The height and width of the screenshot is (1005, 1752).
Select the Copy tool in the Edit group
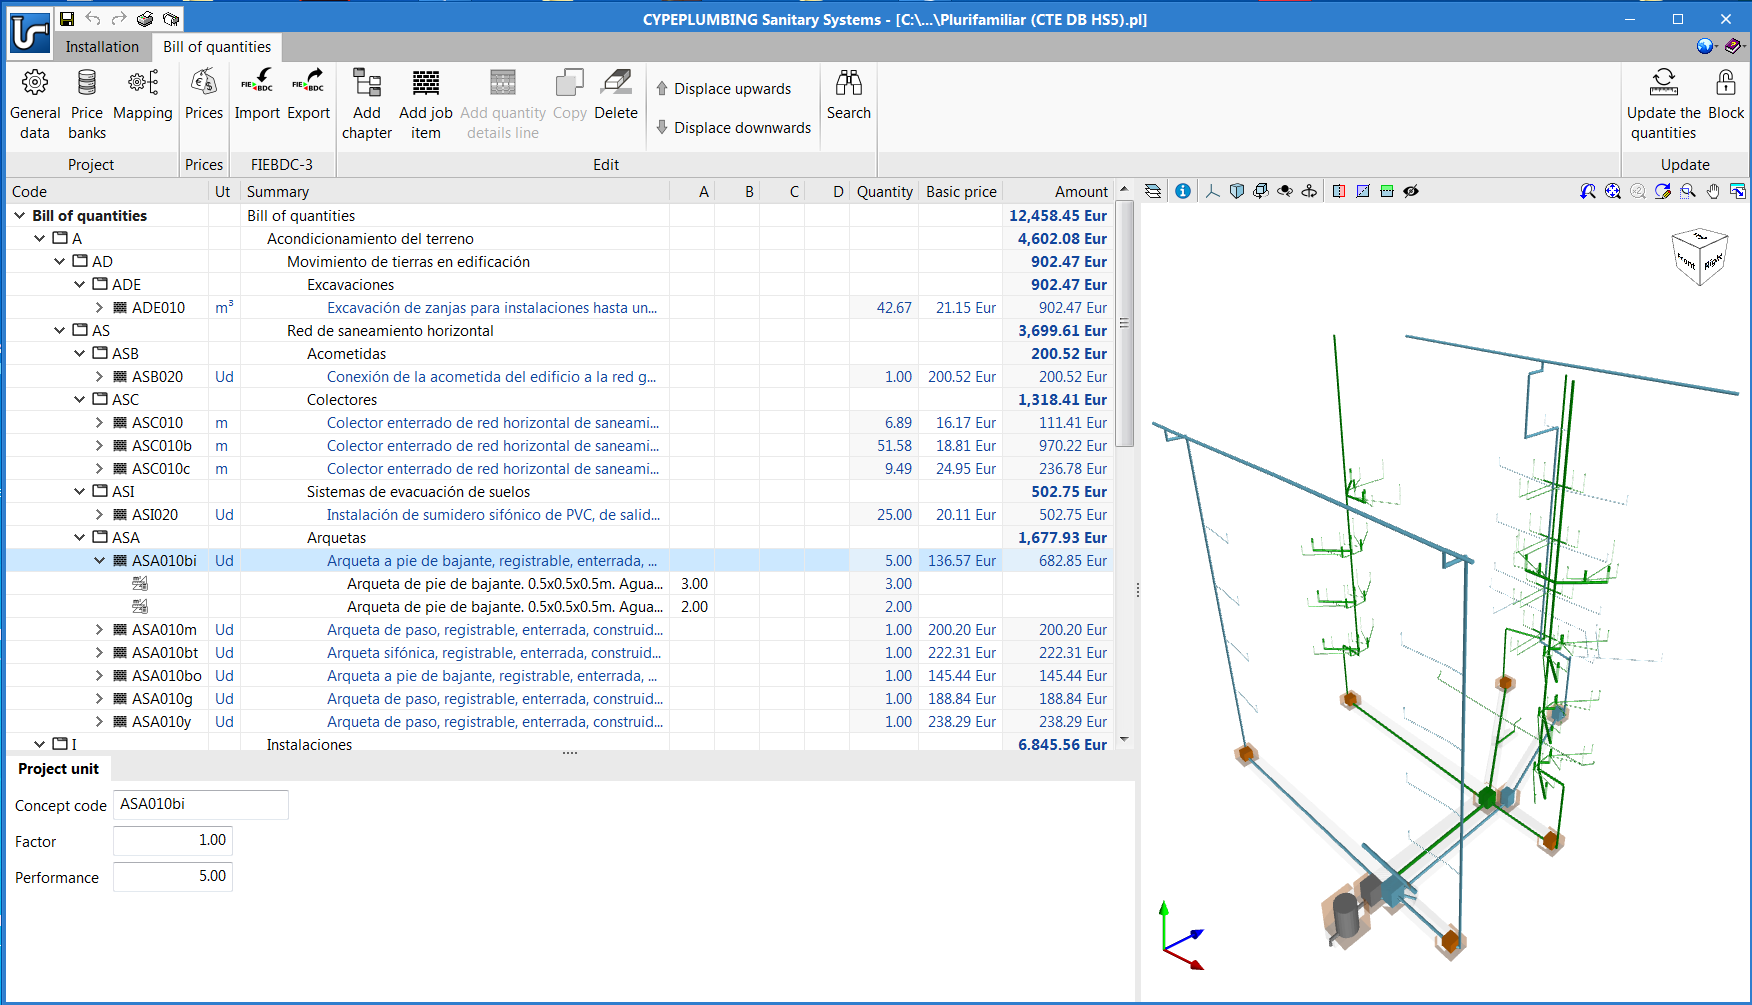[569, 100]
